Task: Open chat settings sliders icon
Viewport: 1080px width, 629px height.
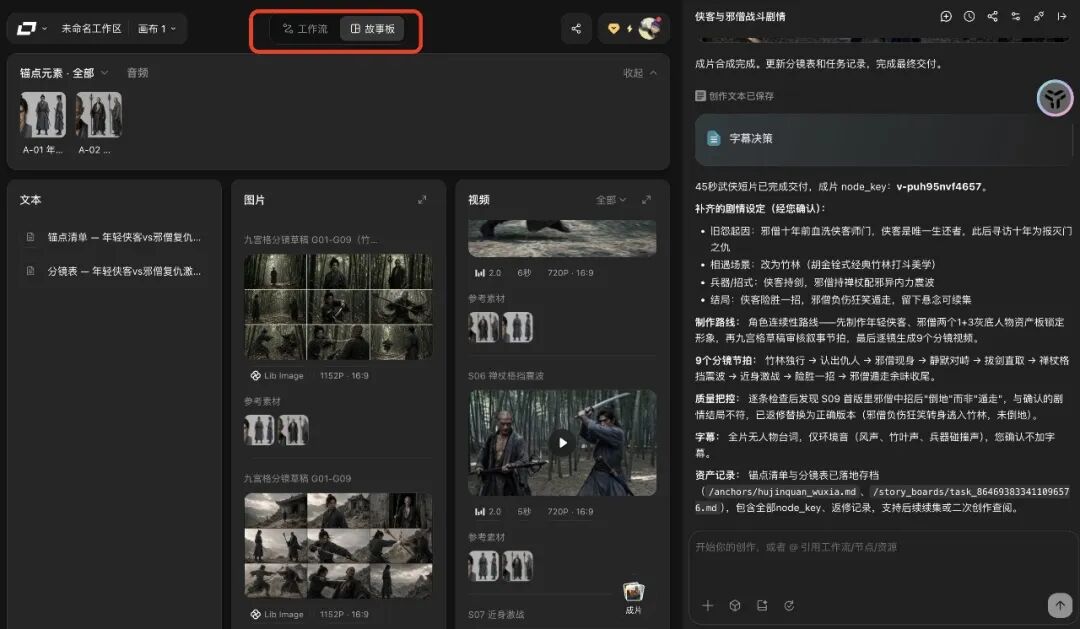Action: point(1016,16)
